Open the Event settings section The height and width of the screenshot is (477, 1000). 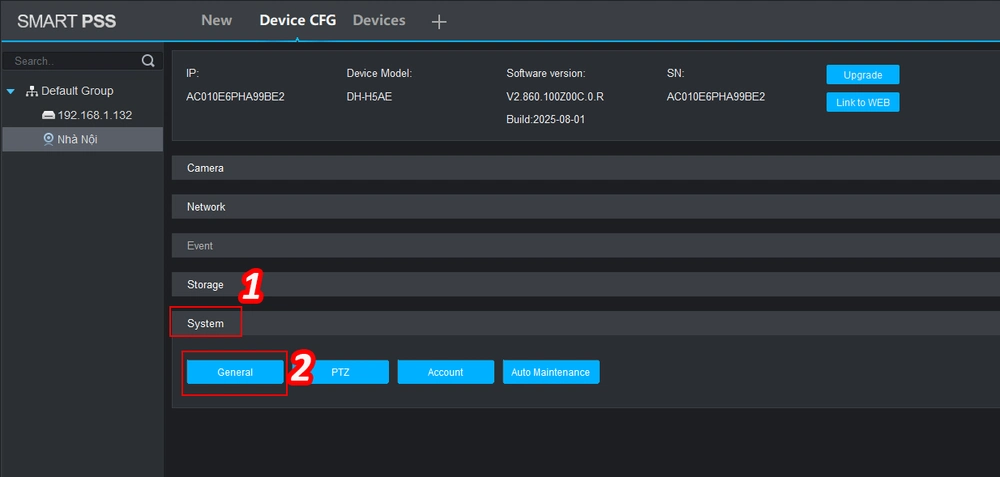200,246
